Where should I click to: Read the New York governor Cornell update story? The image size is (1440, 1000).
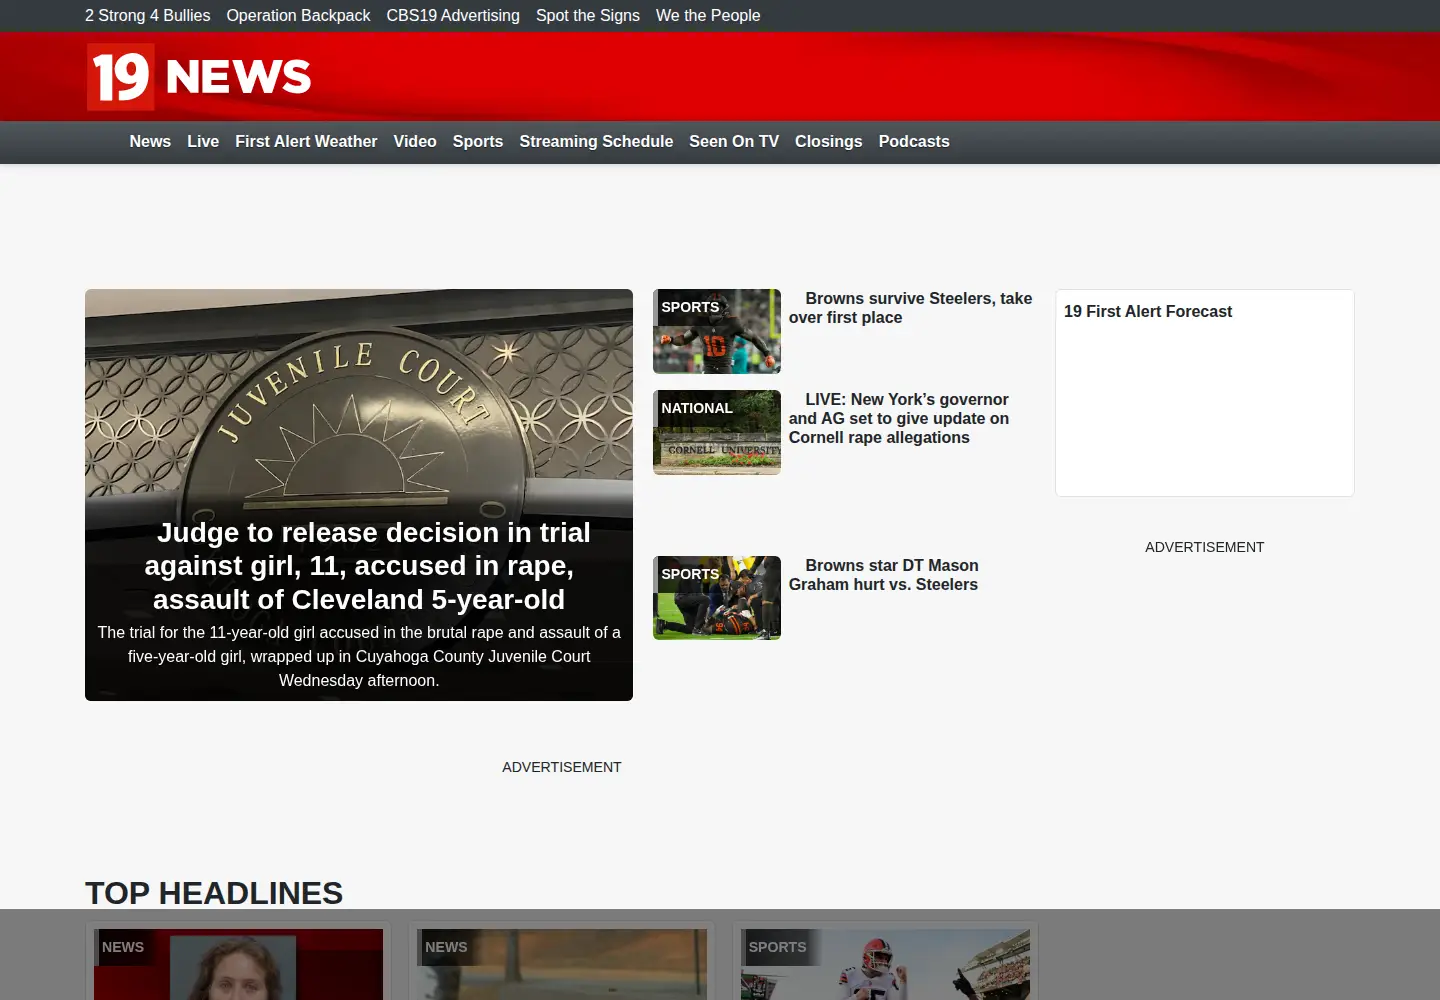coord(899,418)
